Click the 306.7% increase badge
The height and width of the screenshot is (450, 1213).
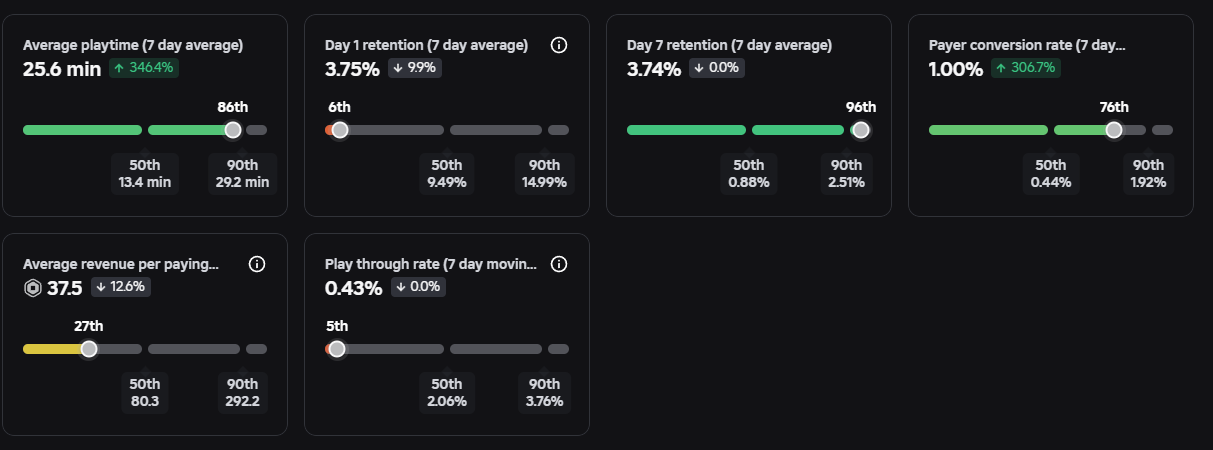click(1026, 68)
